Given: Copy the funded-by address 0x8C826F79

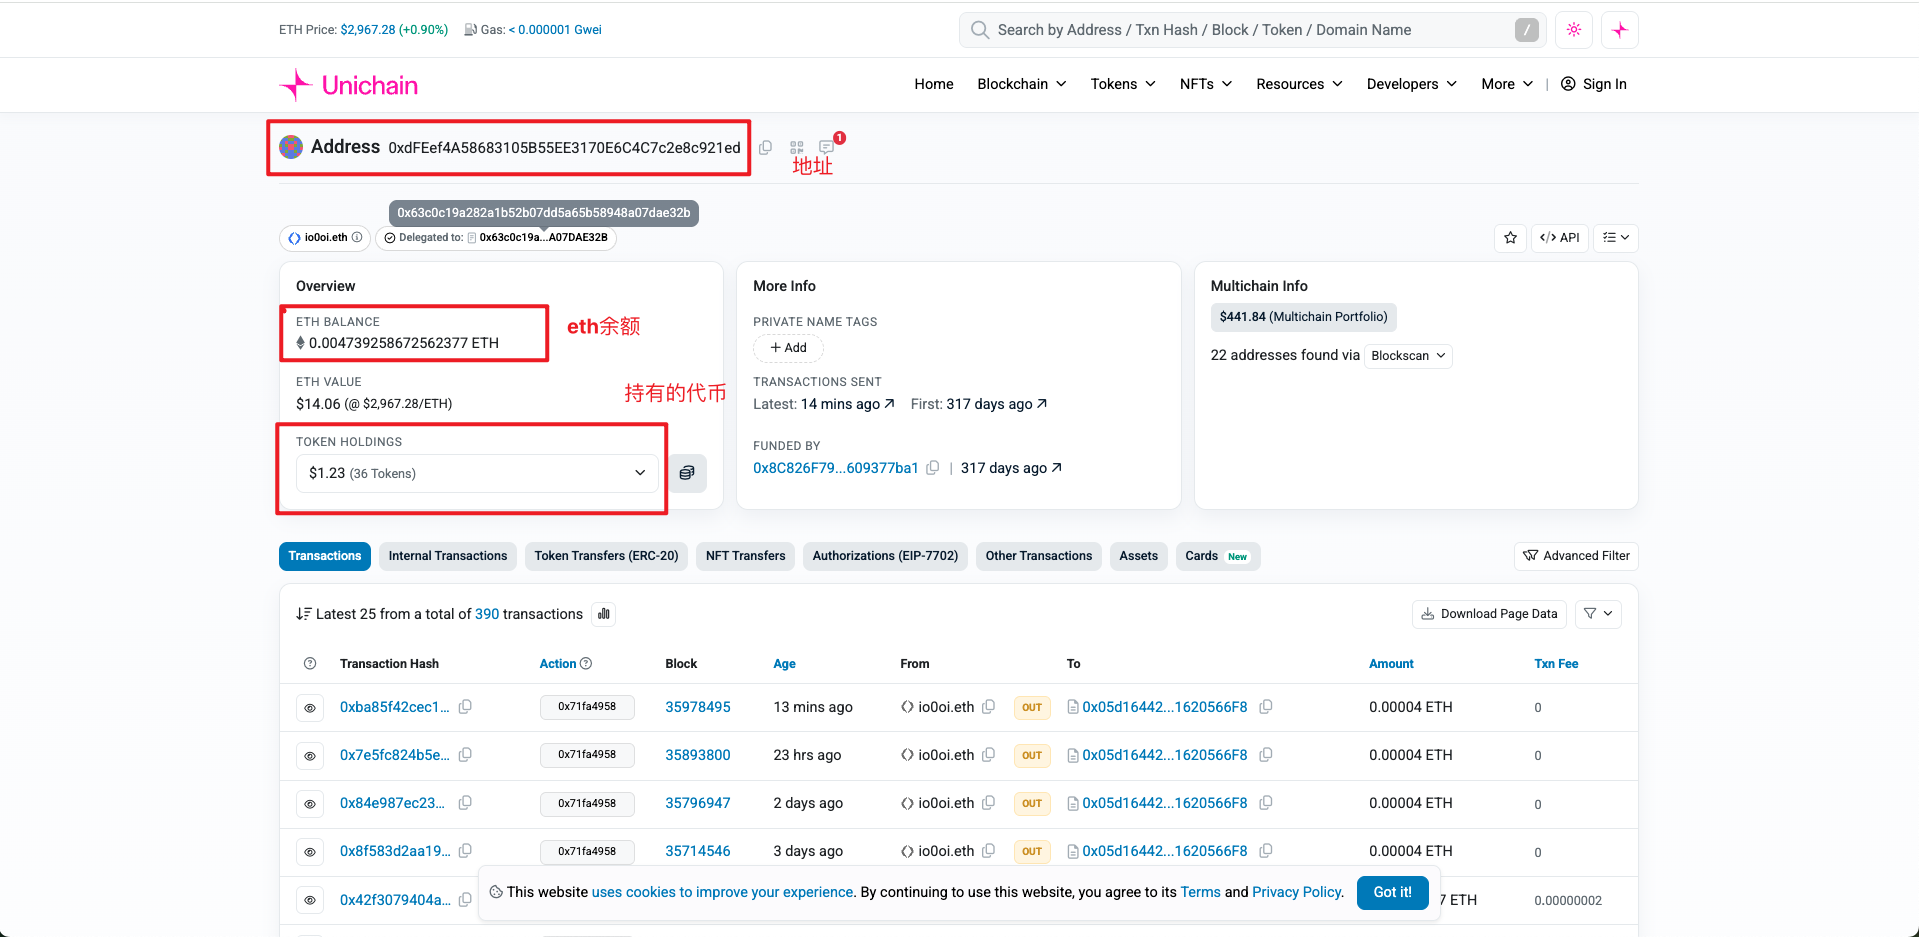Looking at the screenshot, I should coord(933,468).
